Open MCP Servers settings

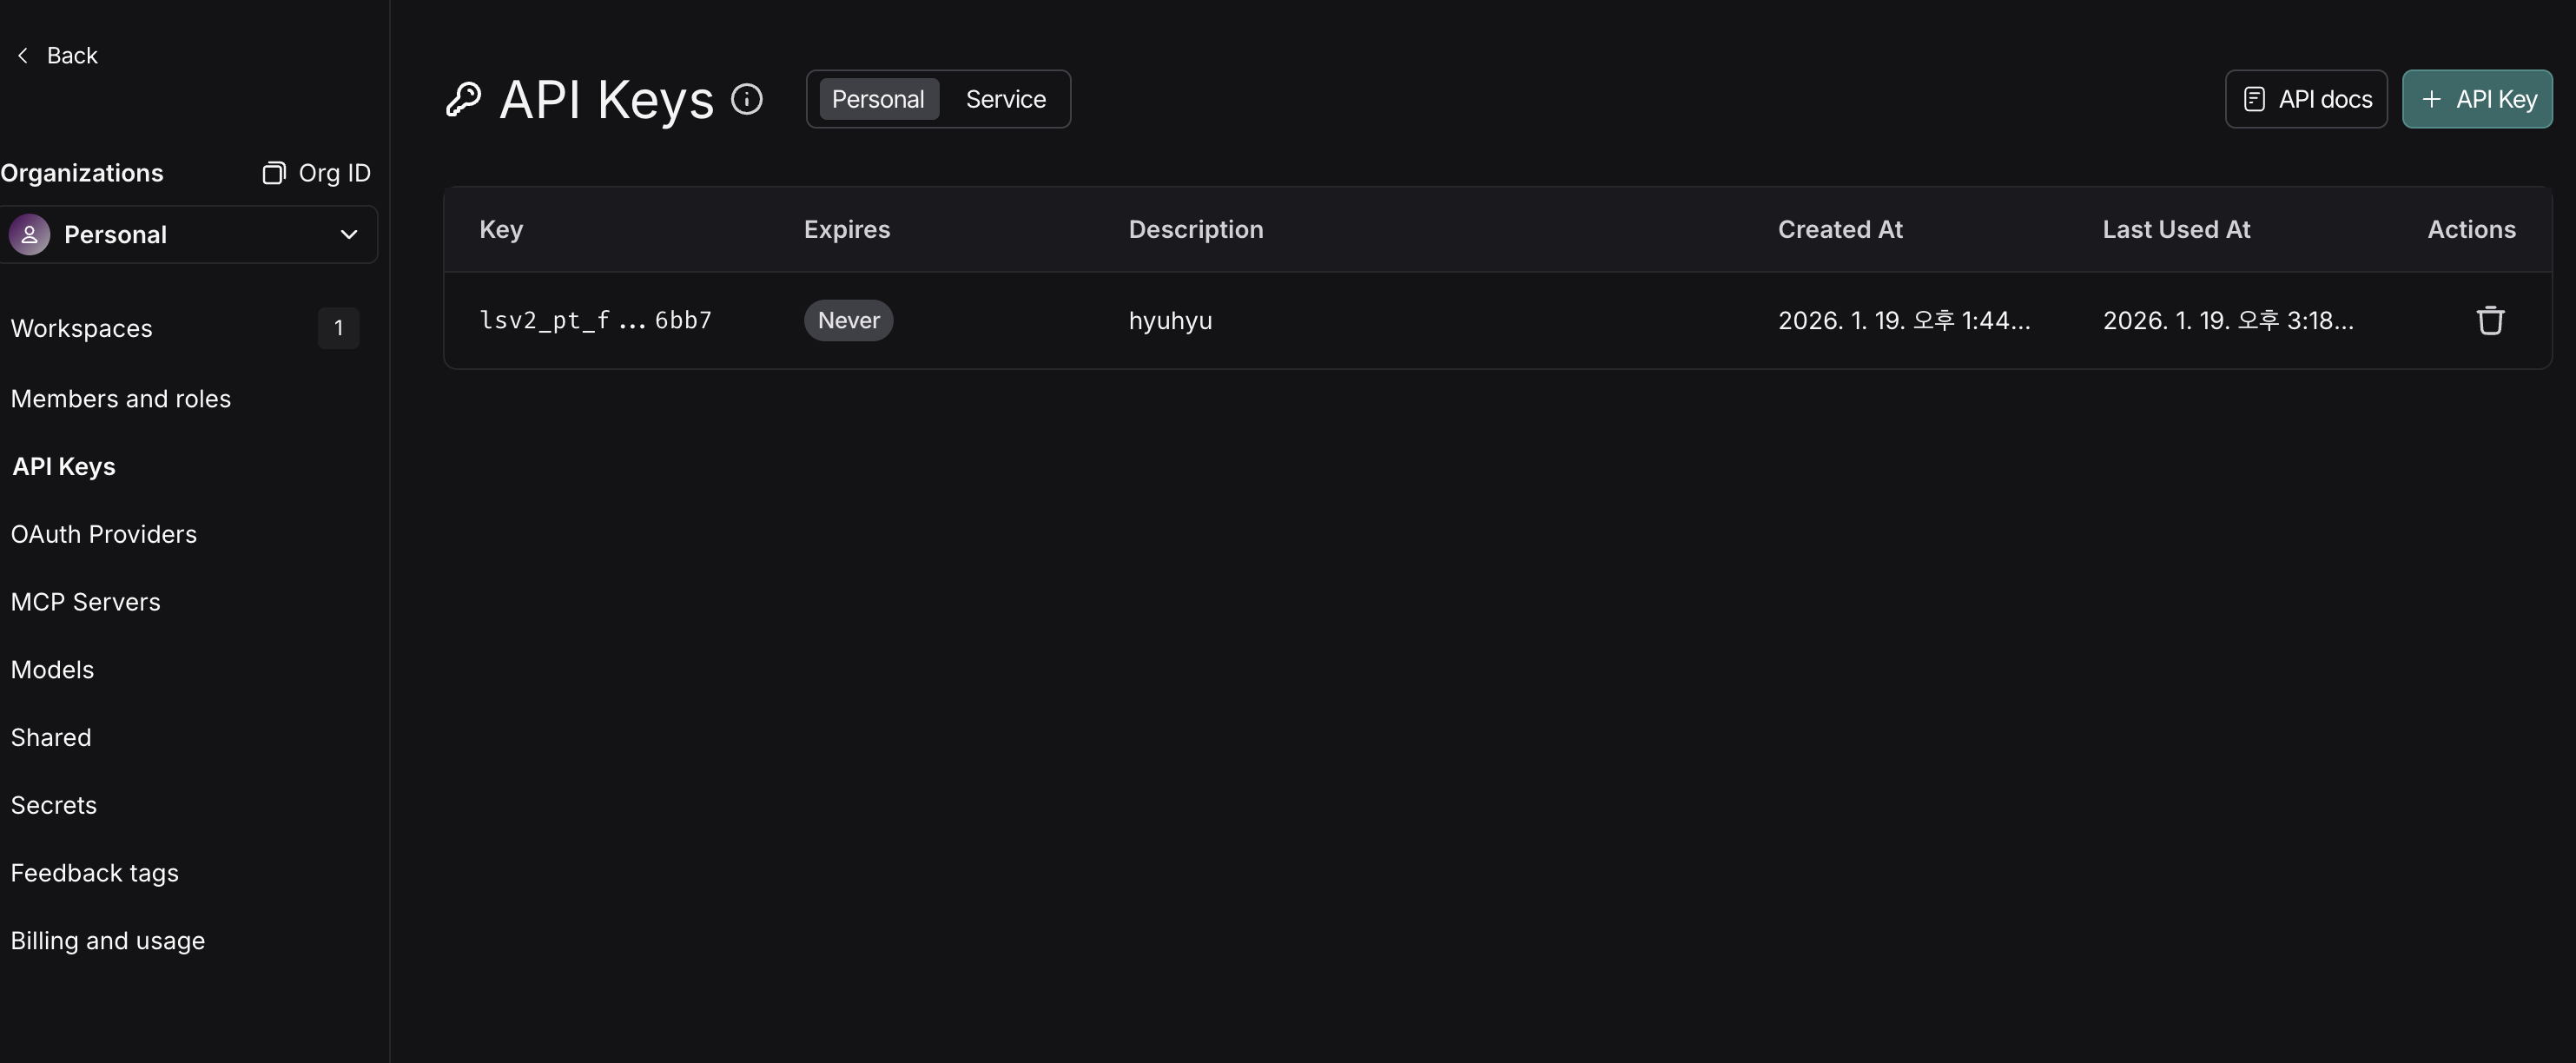[86, 602]
